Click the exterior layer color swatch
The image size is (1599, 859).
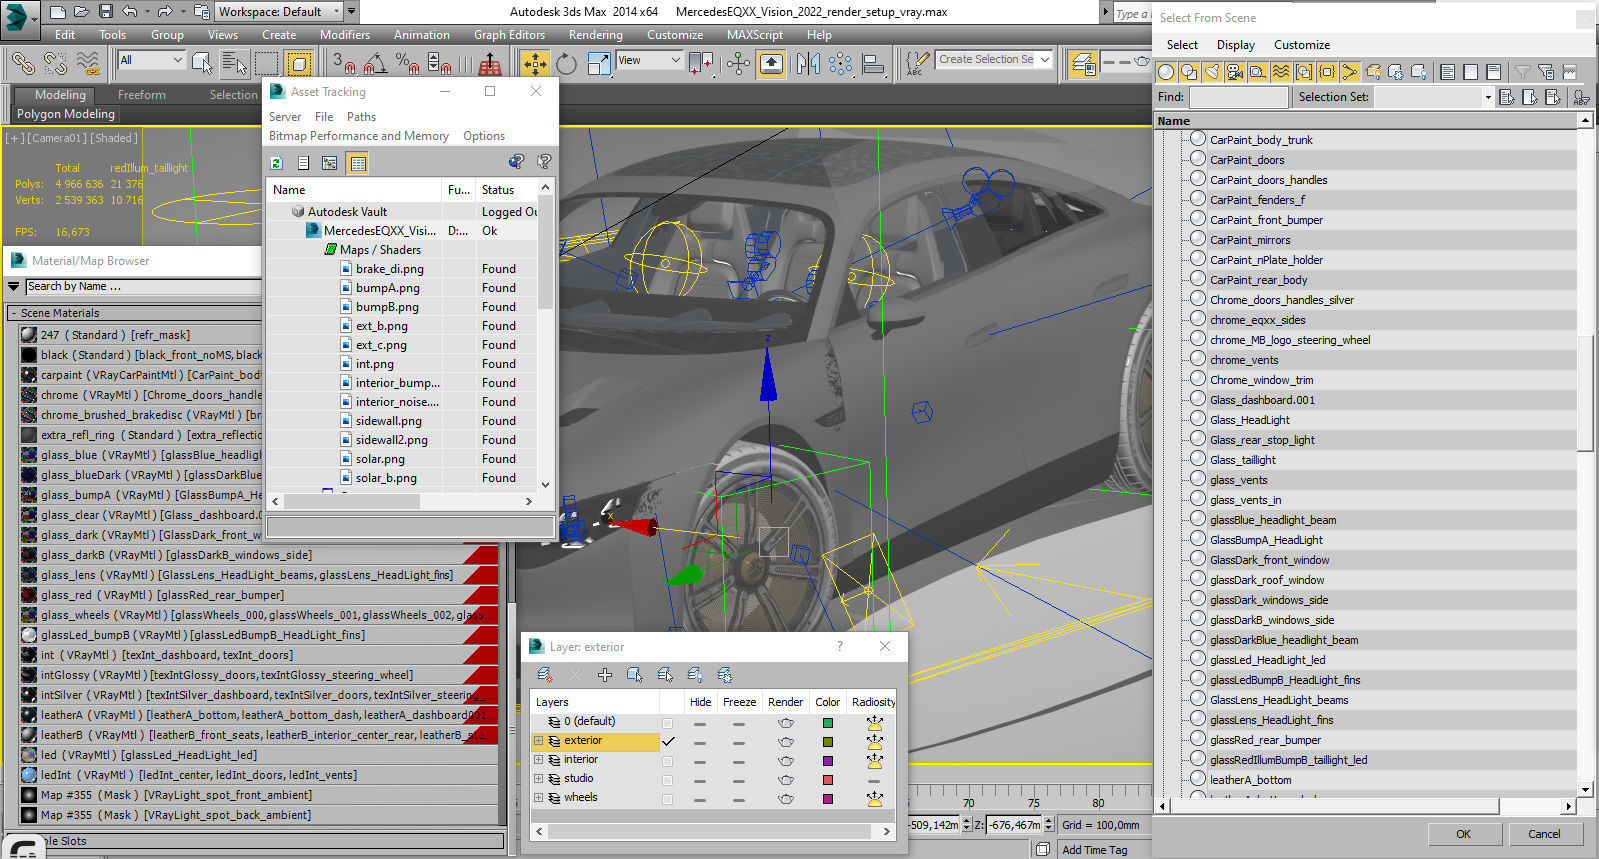pos(827,741)
